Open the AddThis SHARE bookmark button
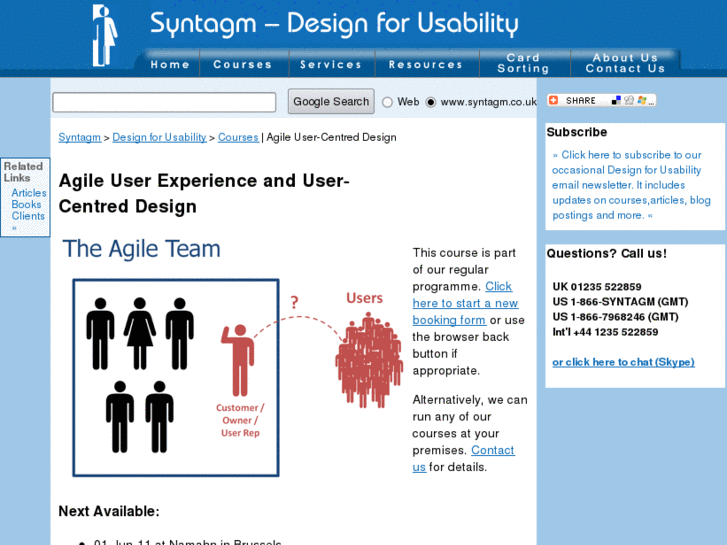 pos(601,100)
